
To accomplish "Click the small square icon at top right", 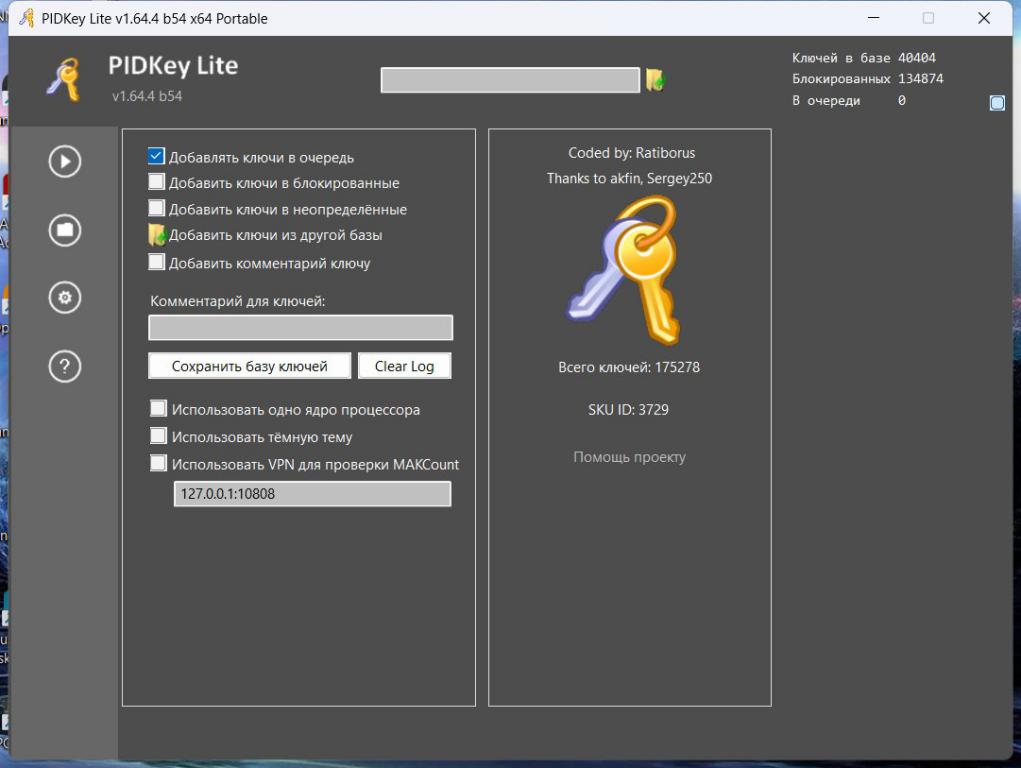I will [996, 102].
